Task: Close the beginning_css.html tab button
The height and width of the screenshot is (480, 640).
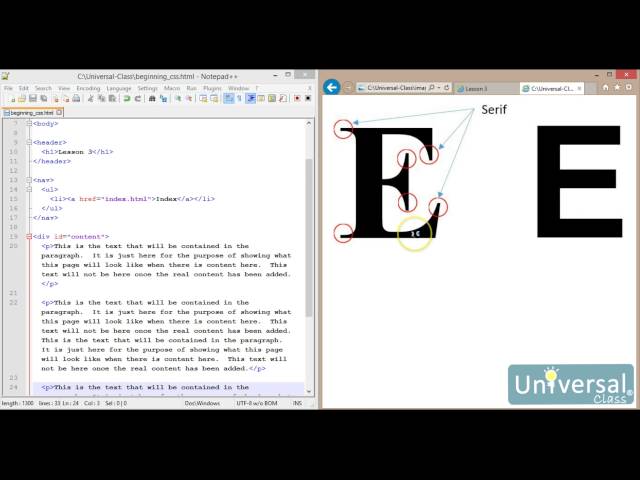Action: pos(59,112)
